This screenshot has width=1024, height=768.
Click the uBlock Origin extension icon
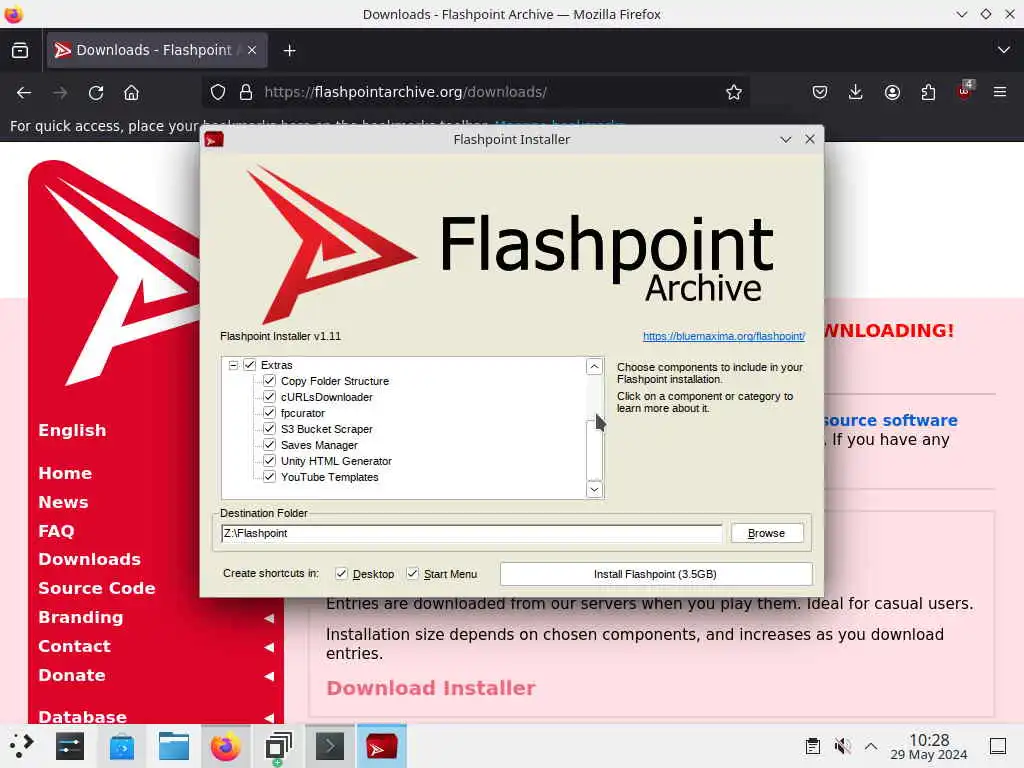point(965,91)
